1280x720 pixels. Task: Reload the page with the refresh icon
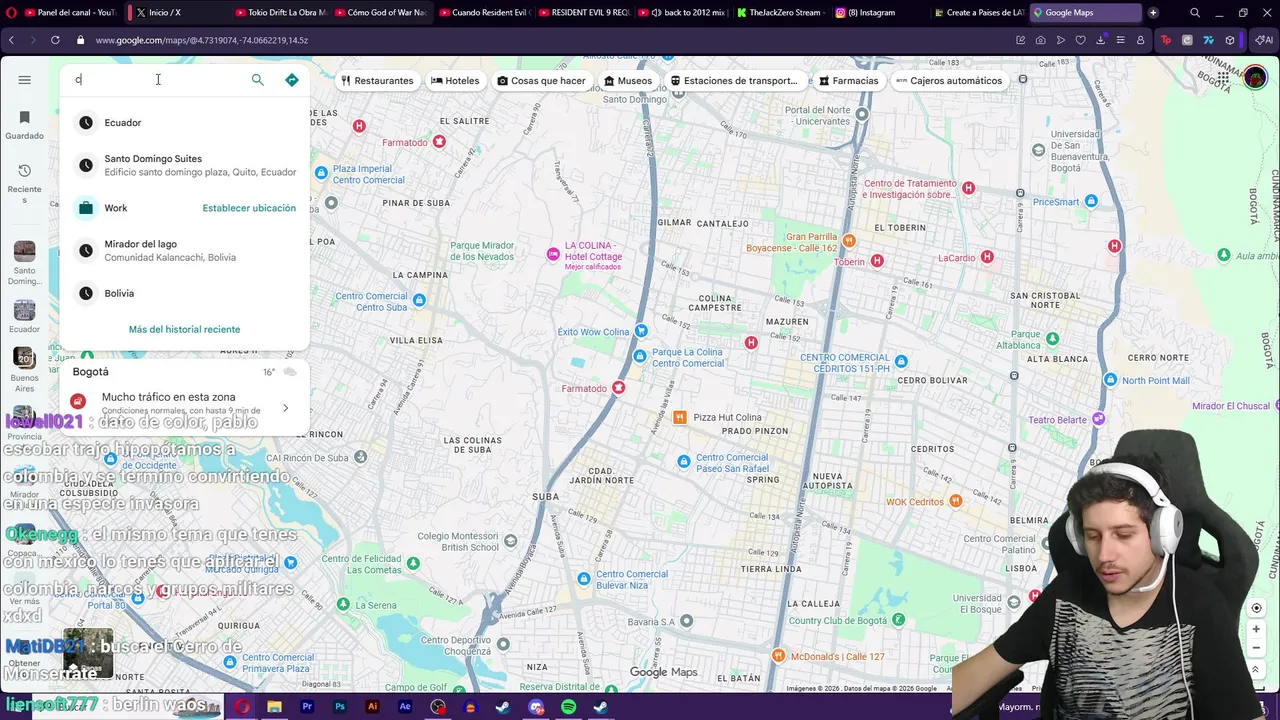55,40
